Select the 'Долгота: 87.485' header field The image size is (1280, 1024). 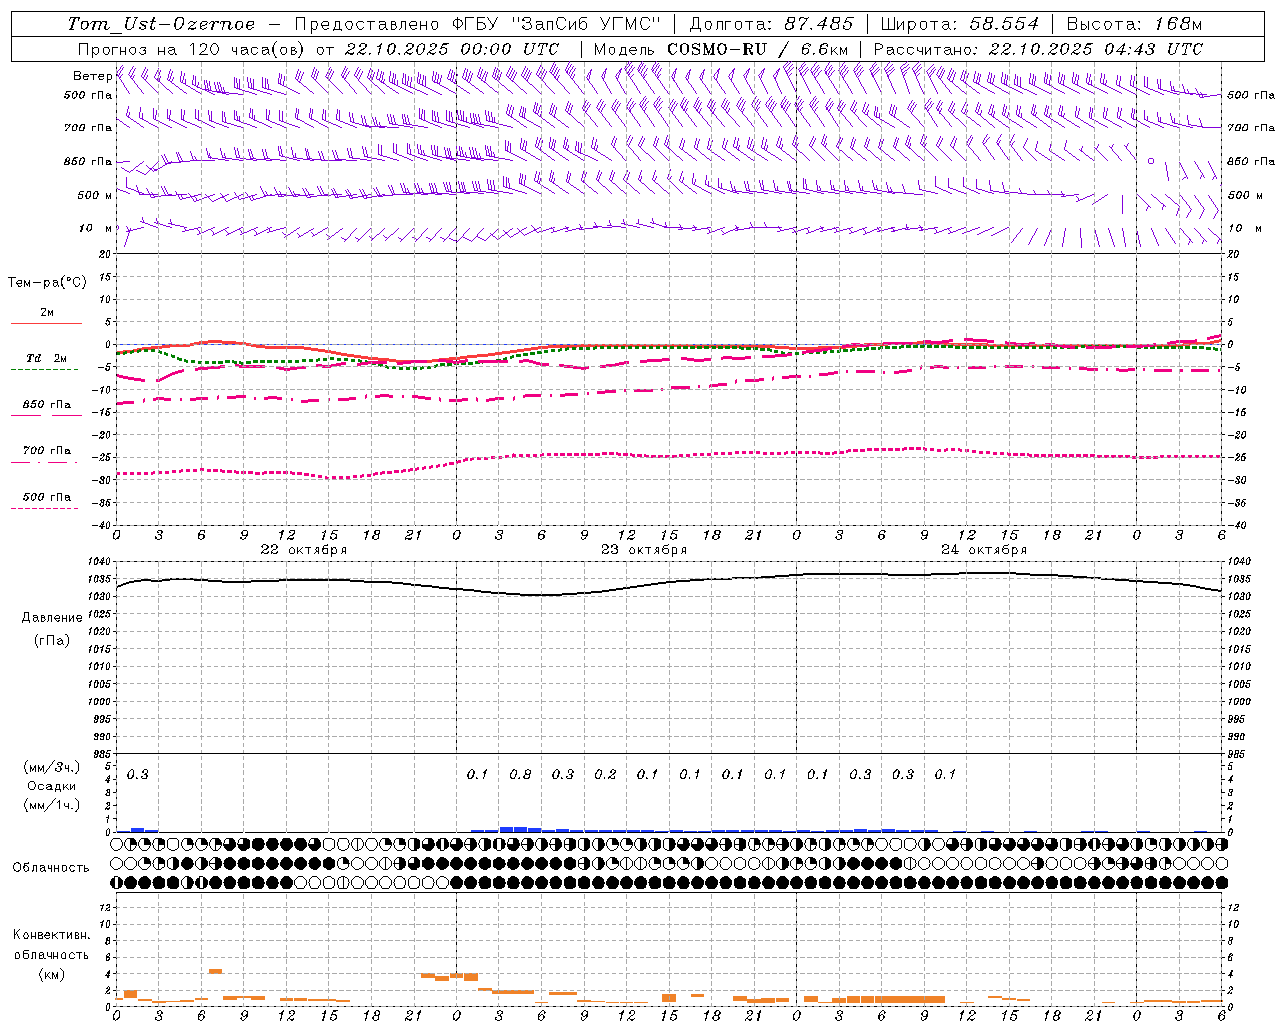[x=772, y=24]
